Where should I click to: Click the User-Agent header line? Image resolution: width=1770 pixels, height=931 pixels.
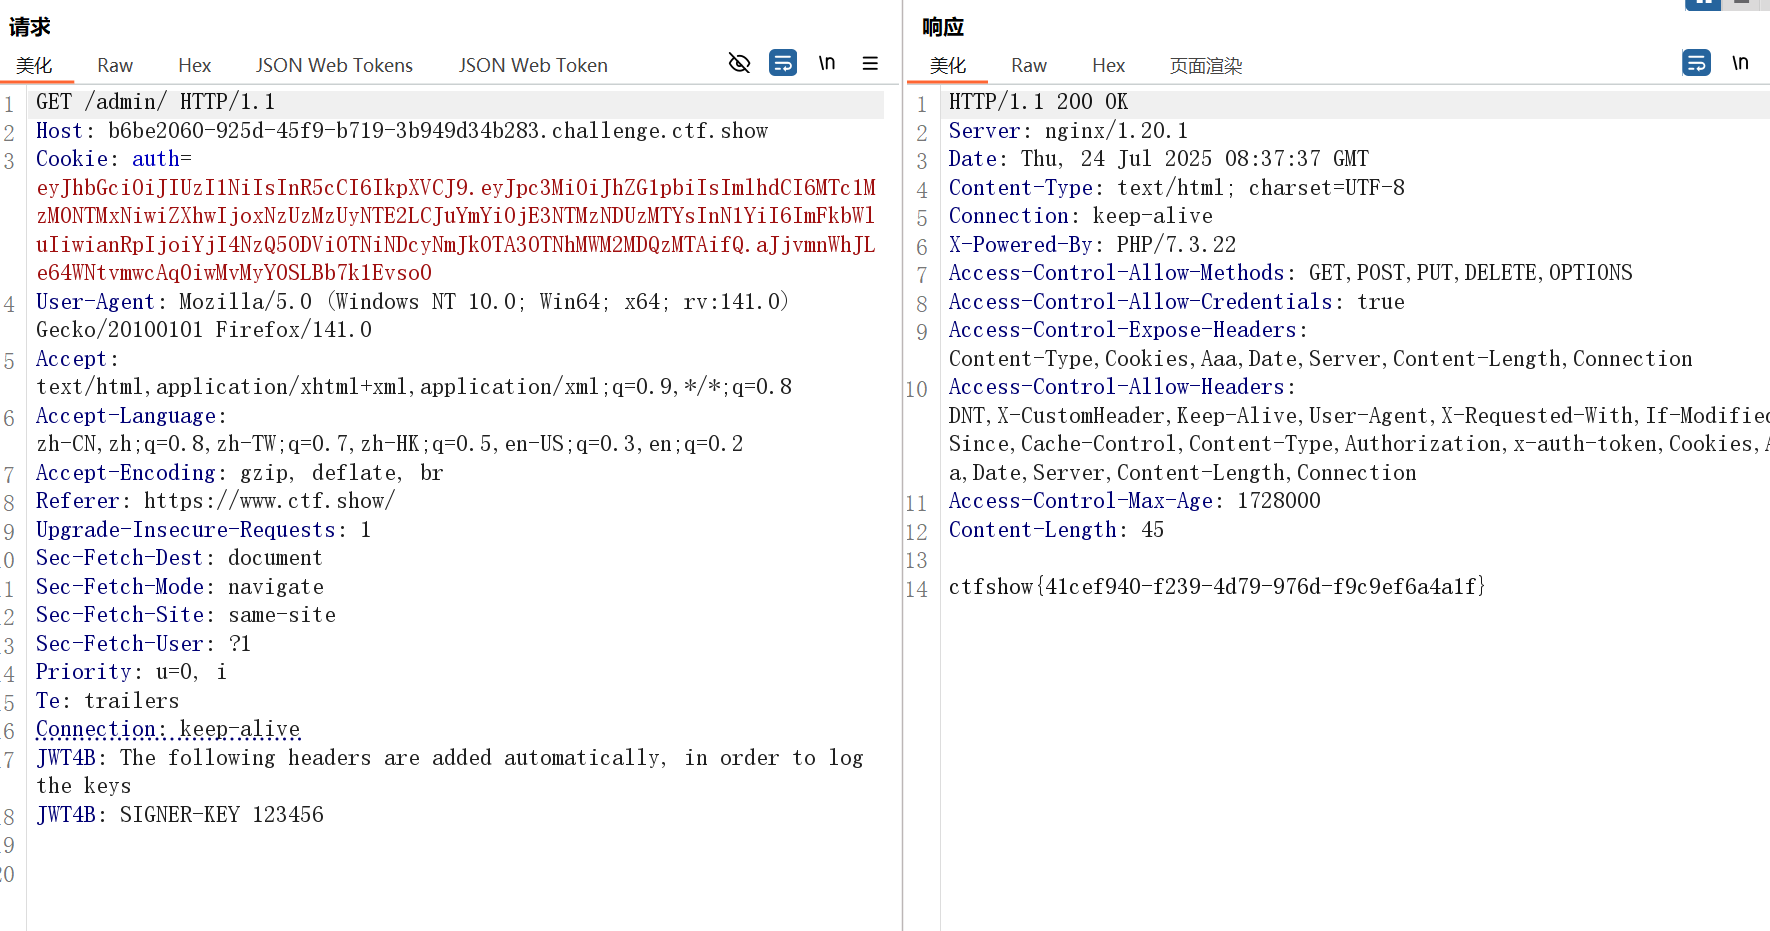[x=413, y=316]
